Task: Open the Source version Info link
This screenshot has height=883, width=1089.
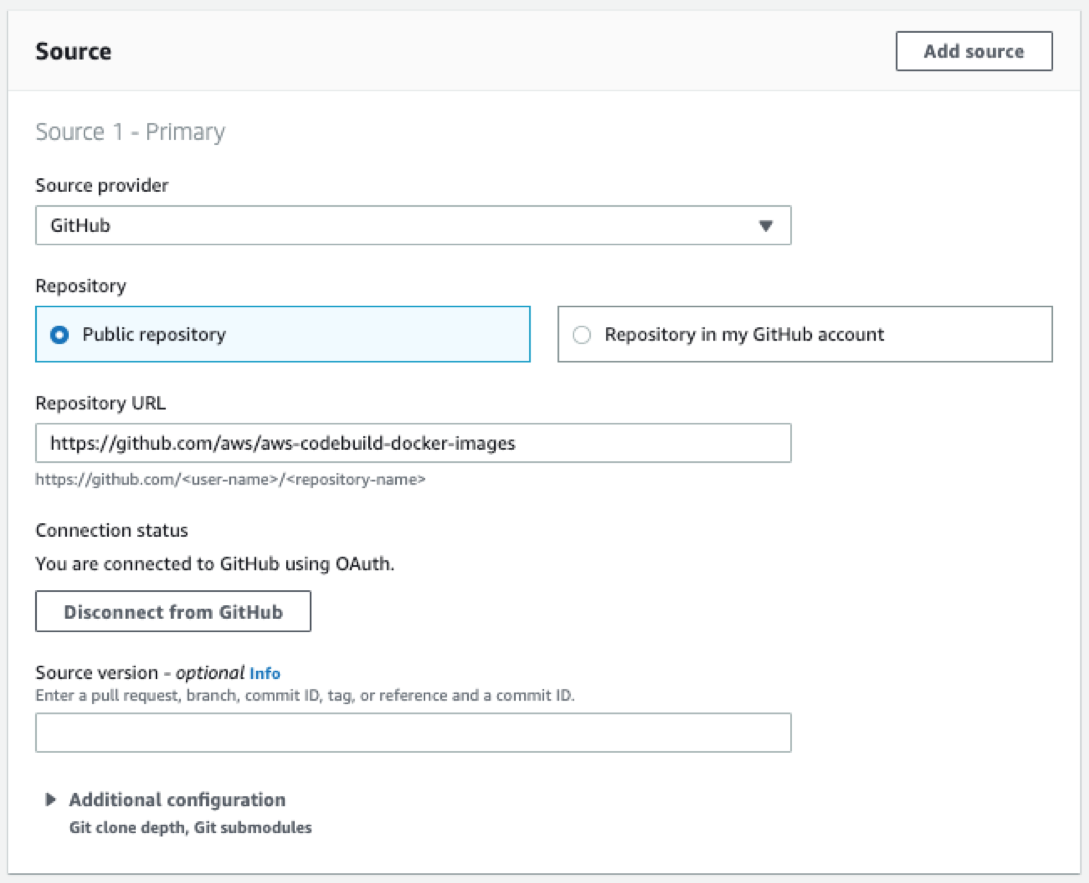Action: (x=265, y=673)
